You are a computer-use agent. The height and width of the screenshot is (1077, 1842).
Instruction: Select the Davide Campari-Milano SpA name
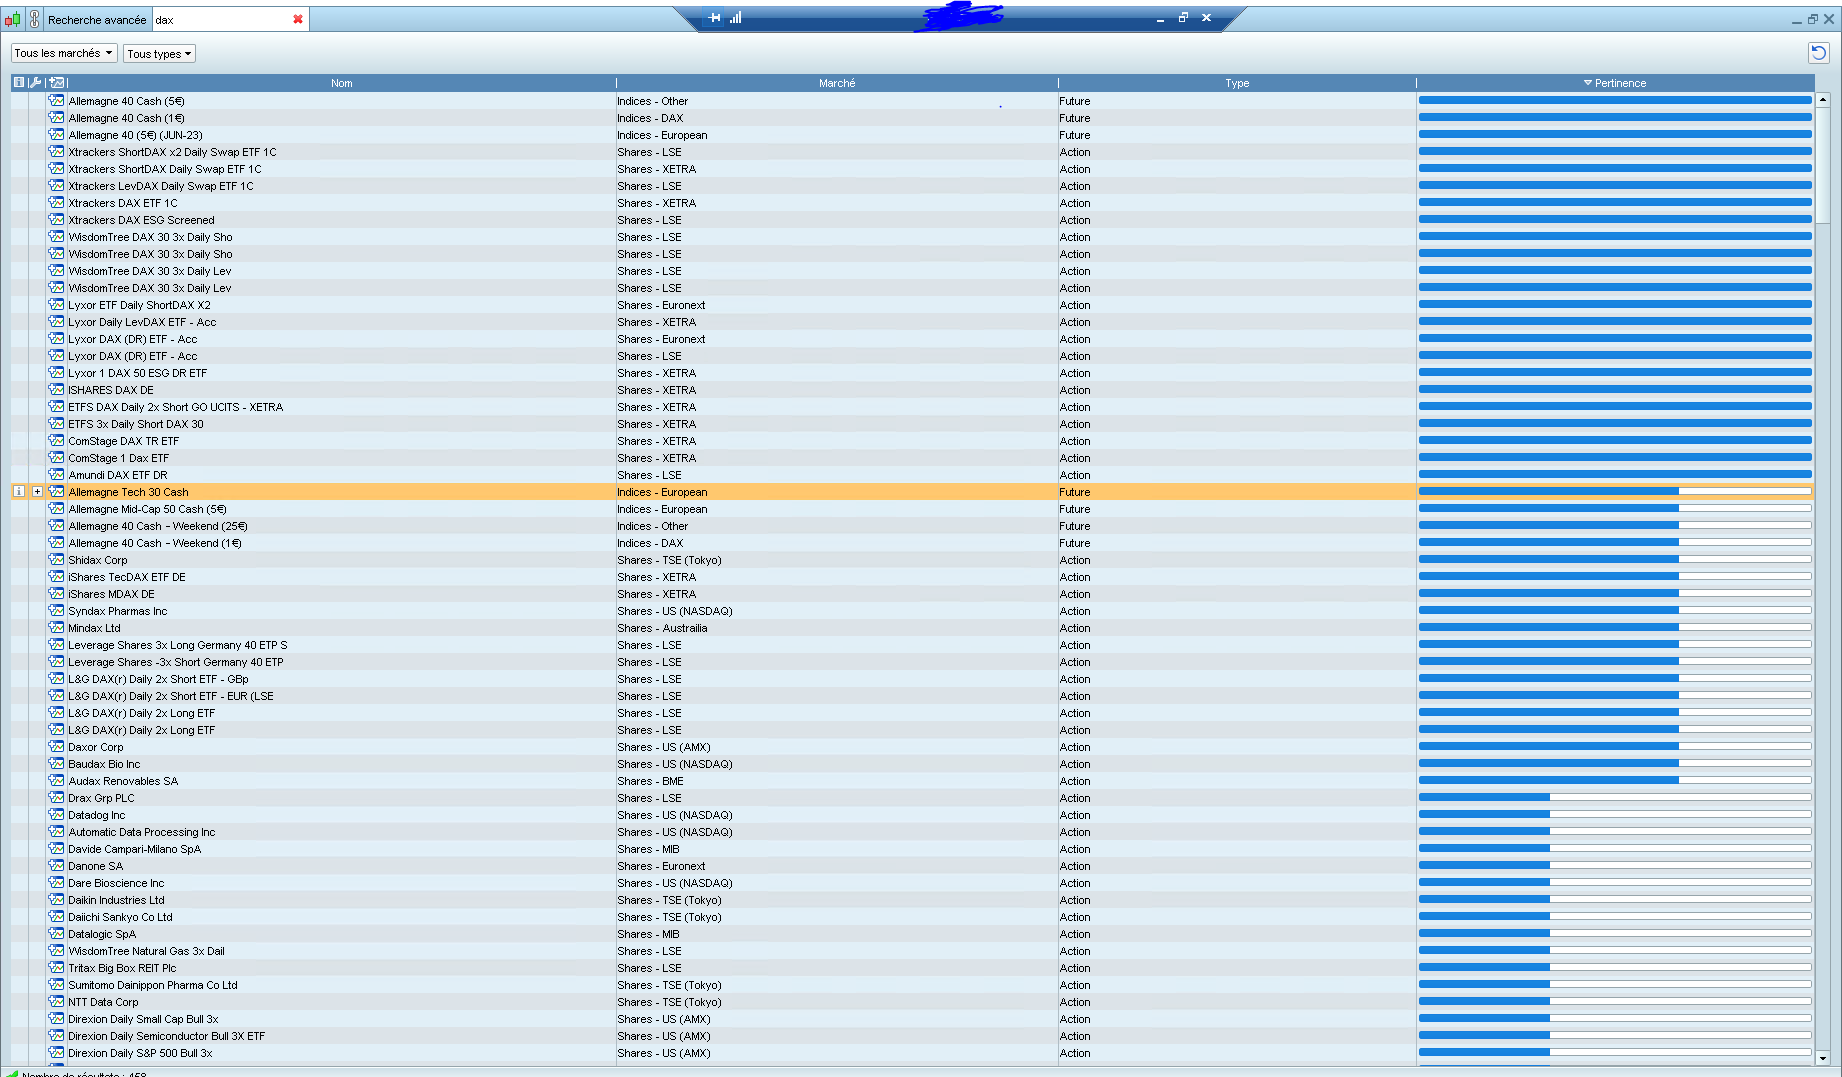(135, 849)
